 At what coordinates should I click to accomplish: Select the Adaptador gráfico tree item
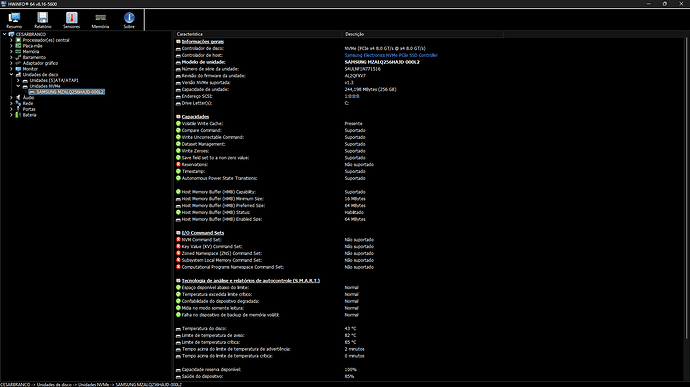click(x=40, y=63)
